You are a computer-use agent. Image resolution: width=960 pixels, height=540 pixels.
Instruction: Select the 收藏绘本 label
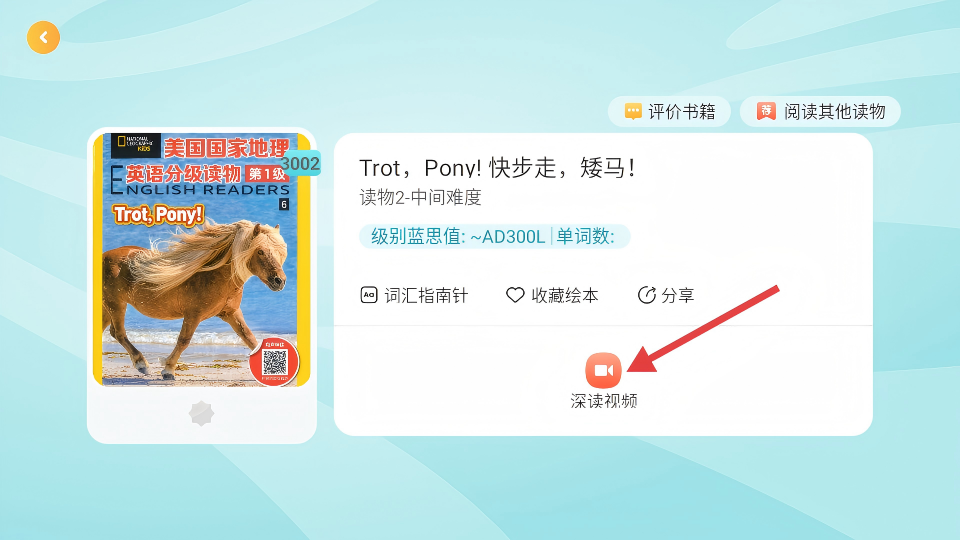[564, 296]
